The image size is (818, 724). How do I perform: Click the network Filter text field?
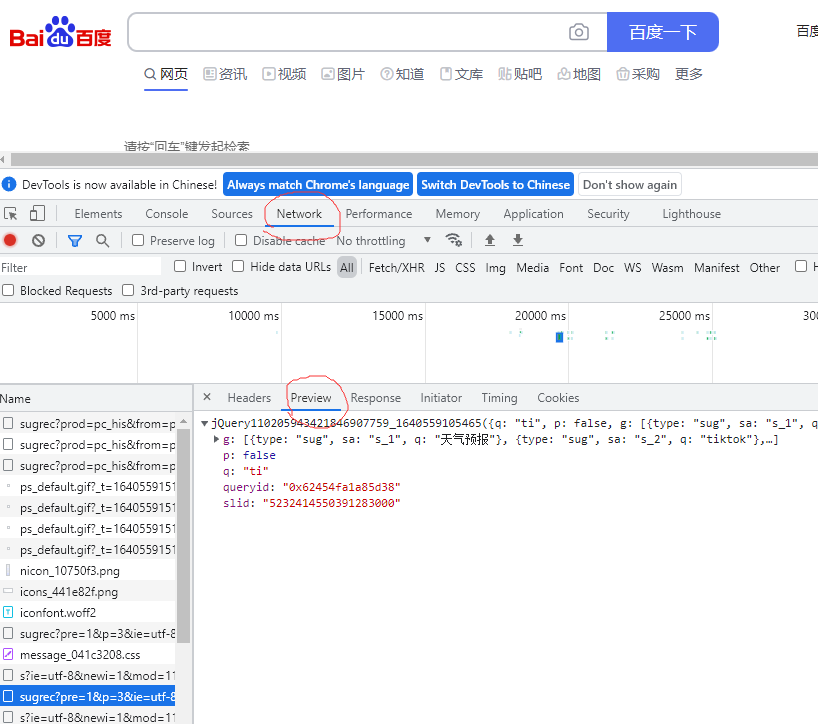pyautogui.click(x=80, y=267)
